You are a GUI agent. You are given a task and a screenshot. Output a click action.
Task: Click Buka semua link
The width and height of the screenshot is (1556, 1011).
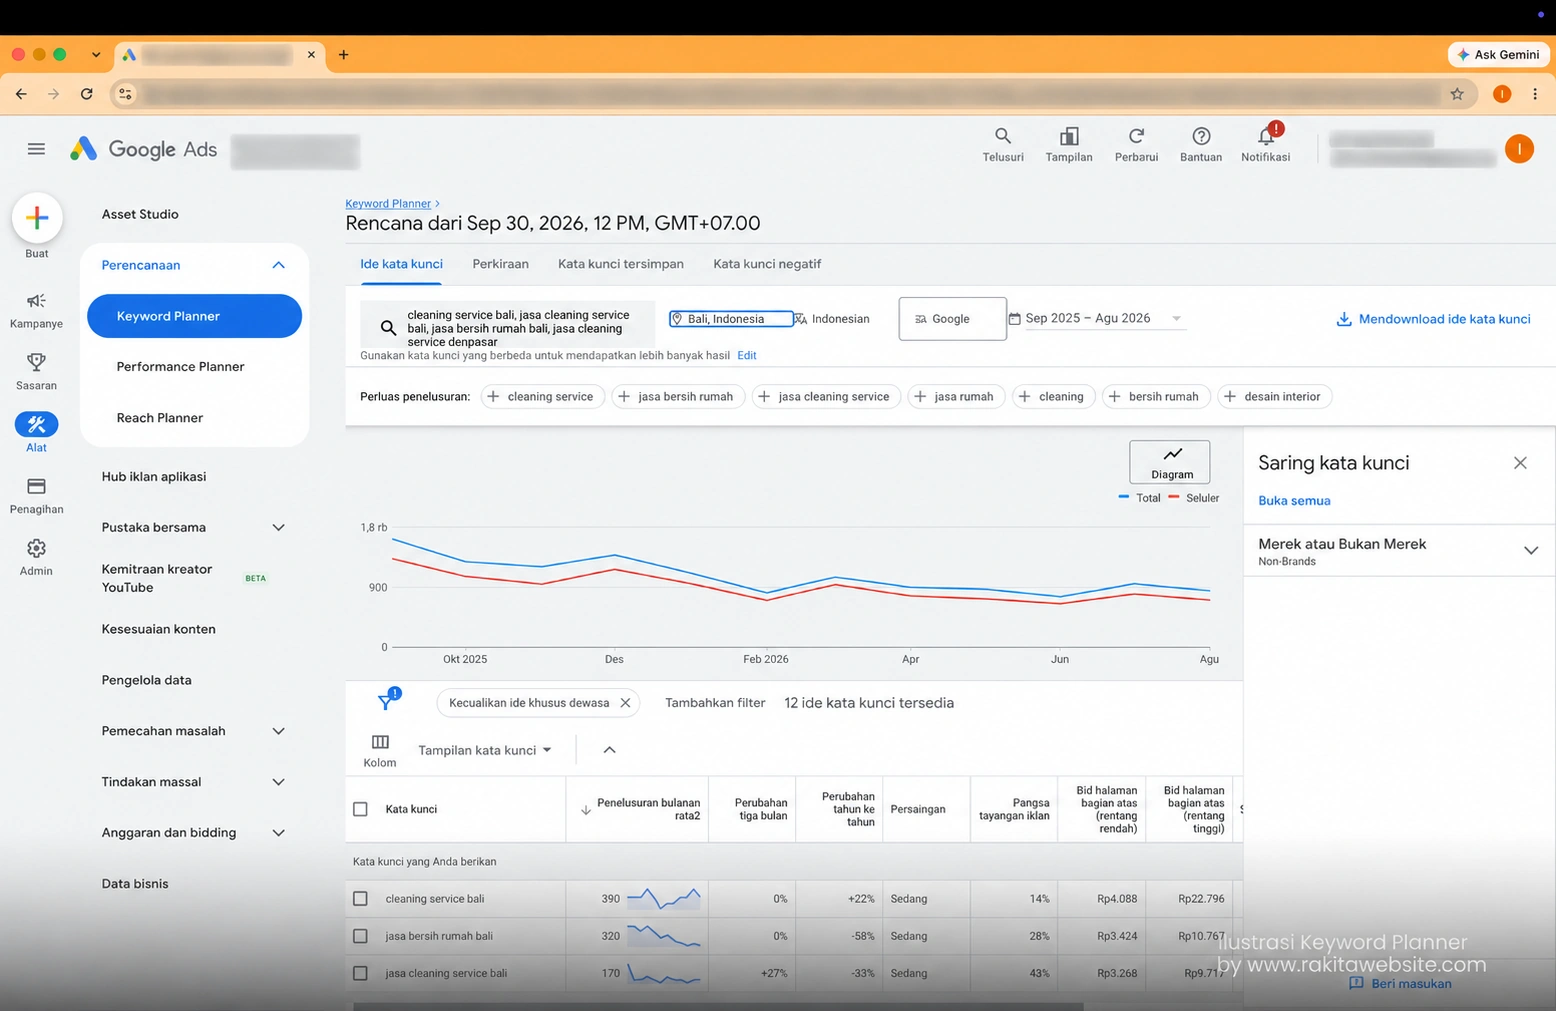point(1294,501)
